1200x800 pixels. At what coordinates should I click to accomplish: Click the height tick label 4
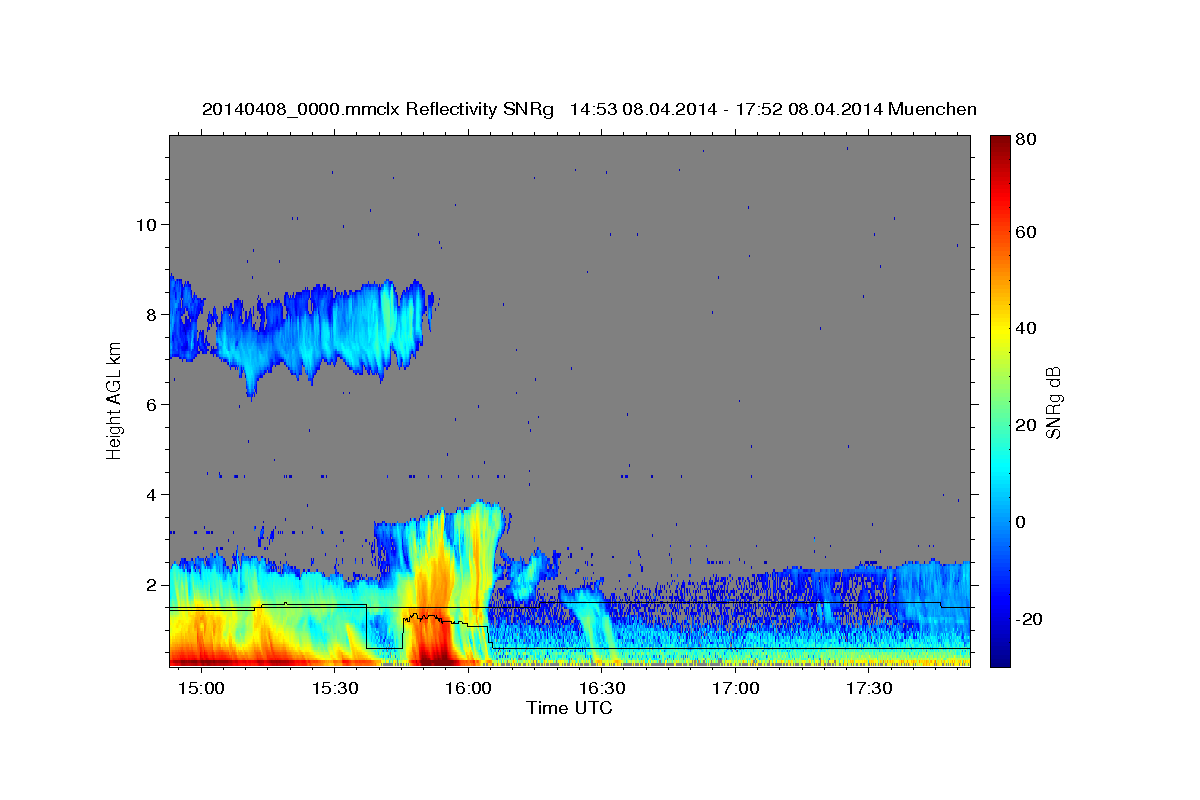[x=153, y=494]
